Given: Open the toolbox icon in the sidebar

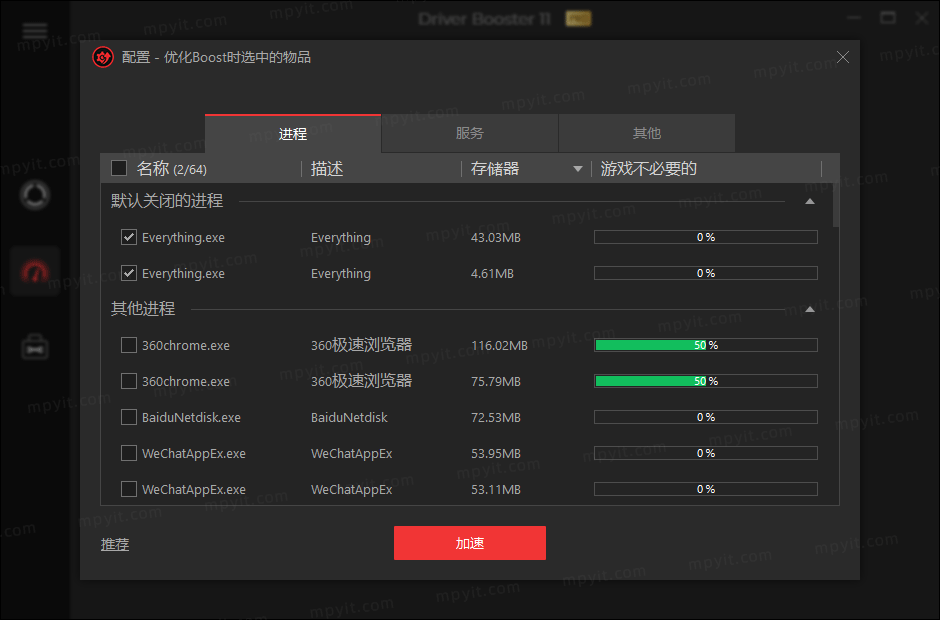Looking at the screenshot, I should click(35, 347).
